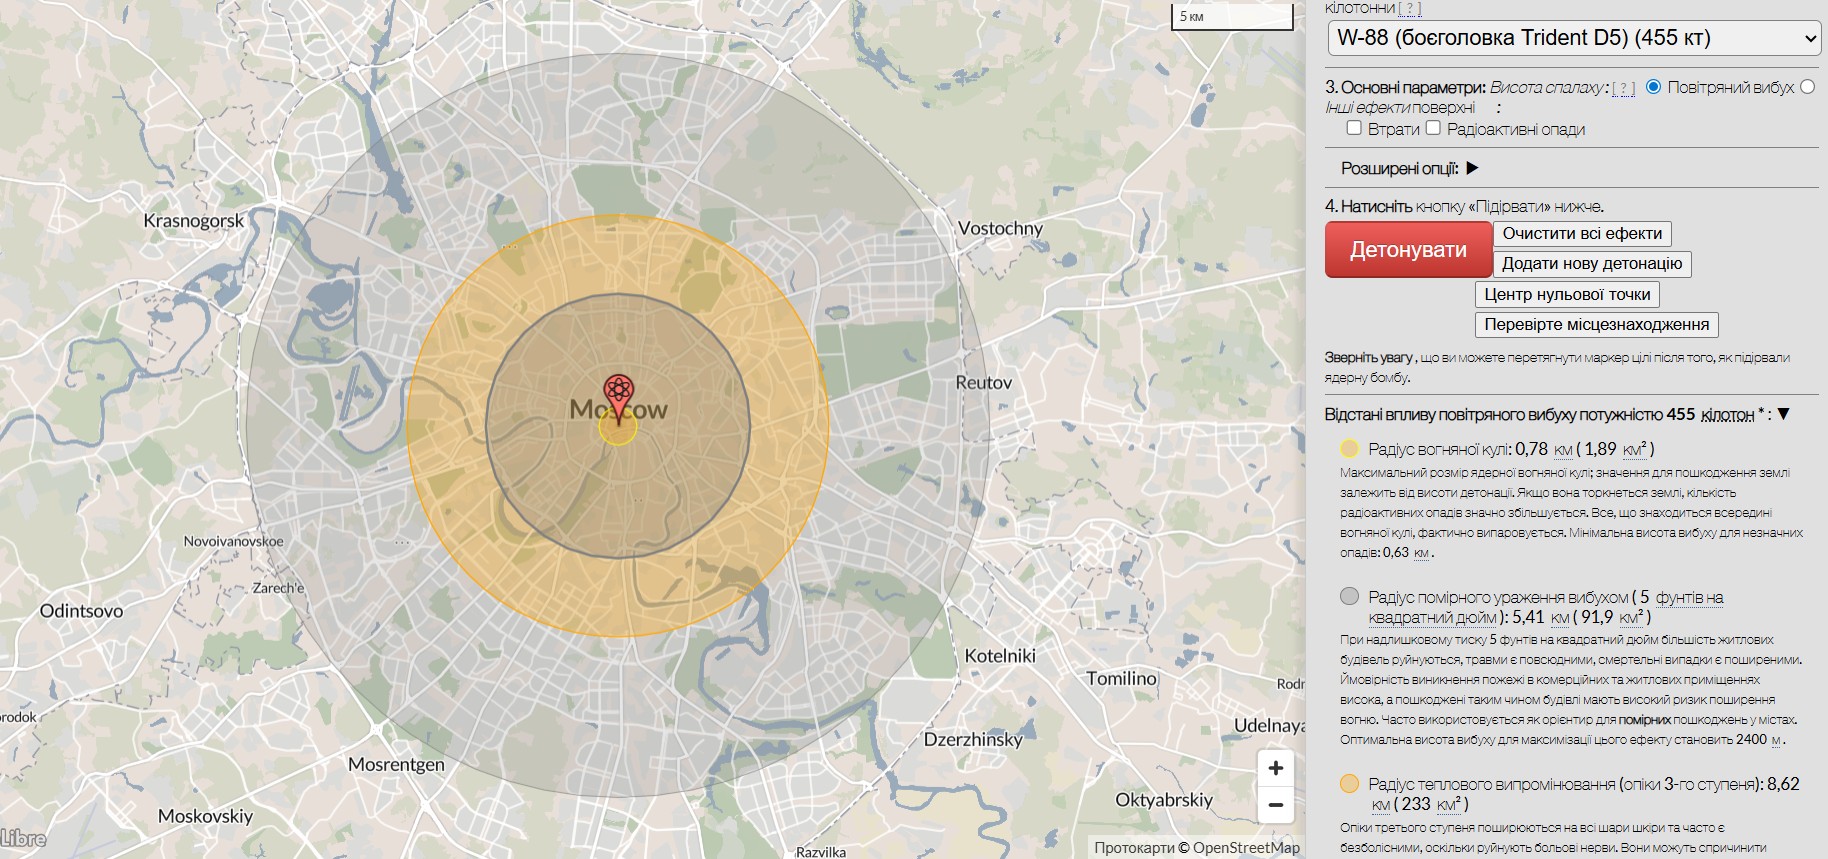Click the orange thermal radiation legend dot
This screenshot has height=859, width=1828.
[x=1349, y=784]
